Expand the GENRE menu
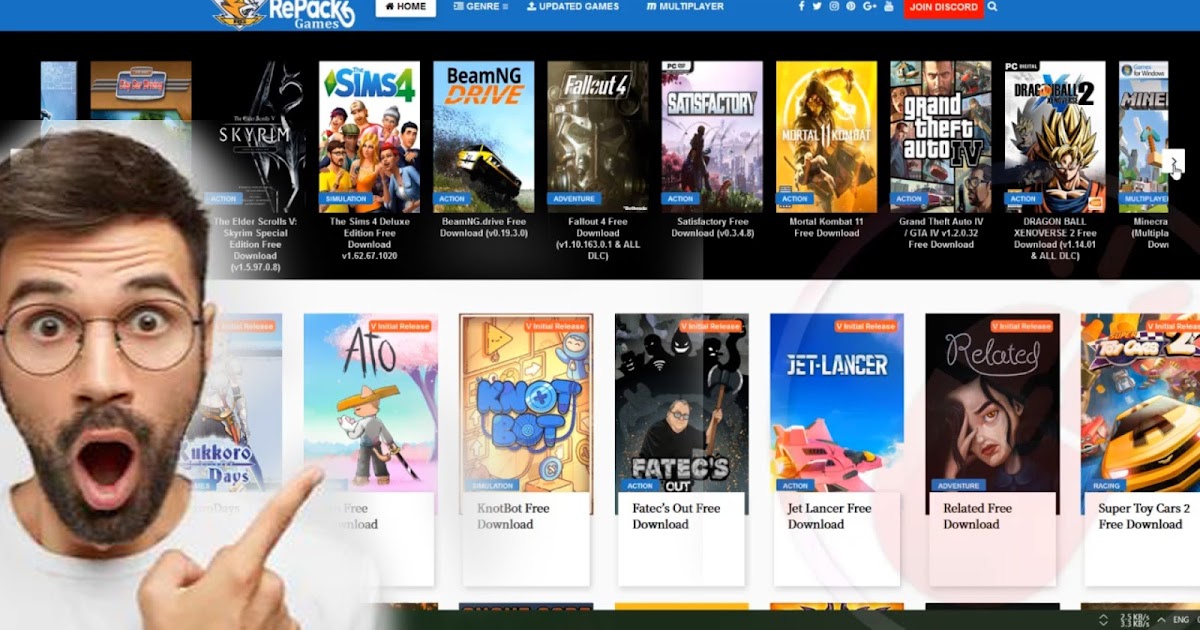This screenshot has width=1200, height=630. point(481,6)
